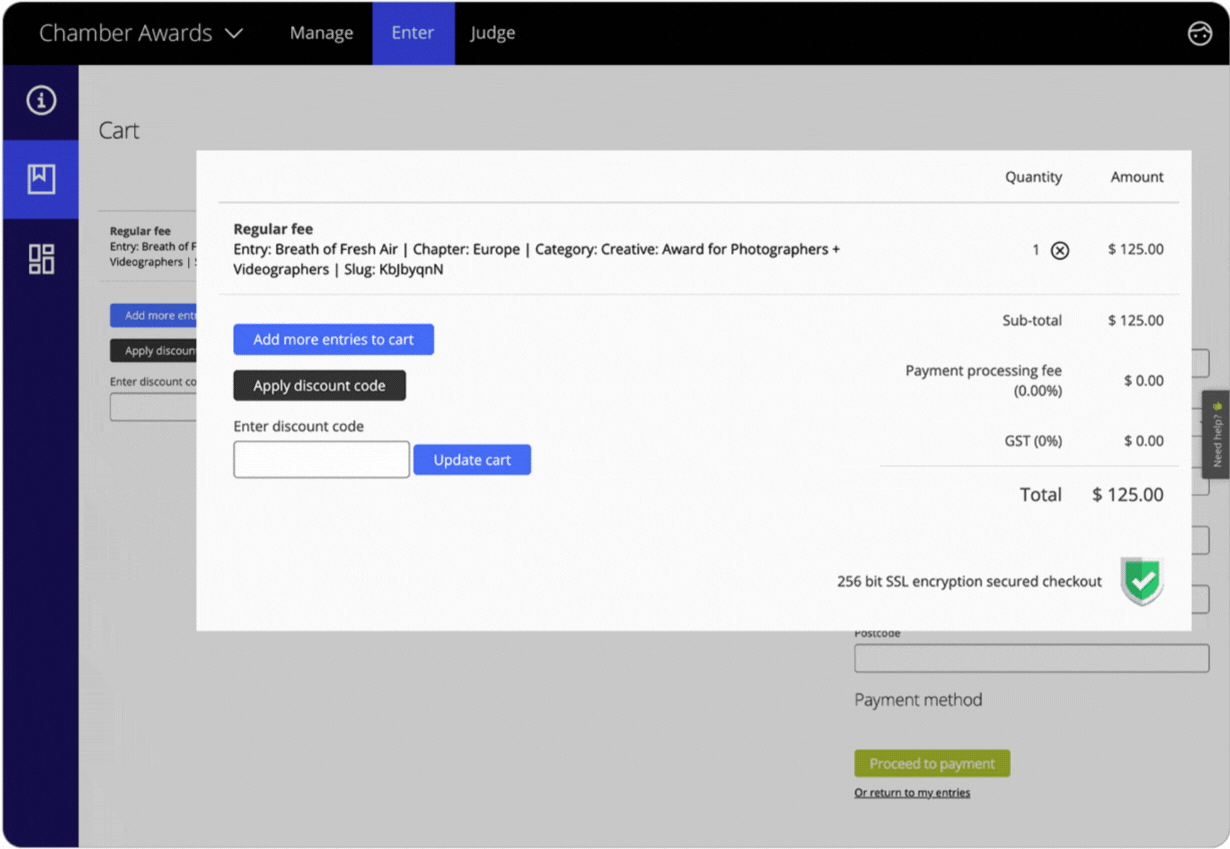
Task: Expand the Chamber Awards dropdown
Action: coord(138,32)
